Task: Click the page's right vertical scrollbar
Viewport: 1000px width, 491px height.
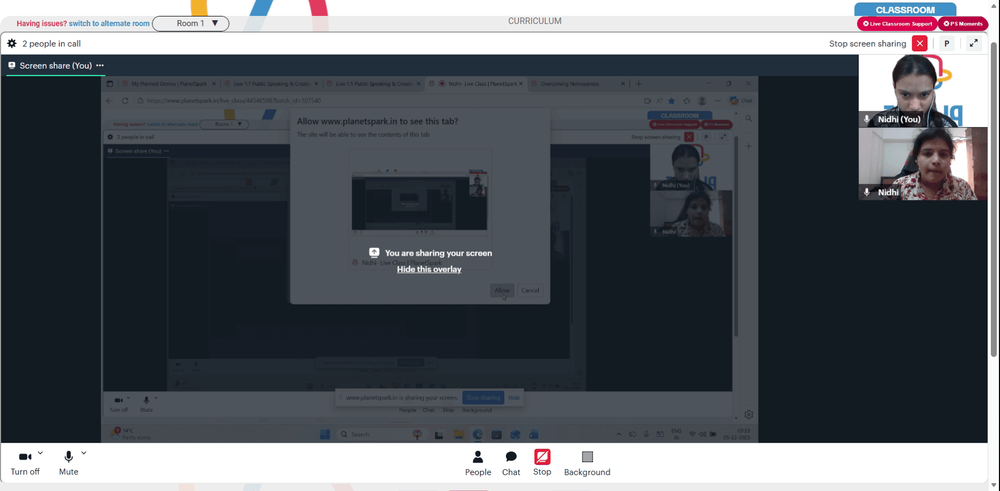Action: click(x=994, y=198)
